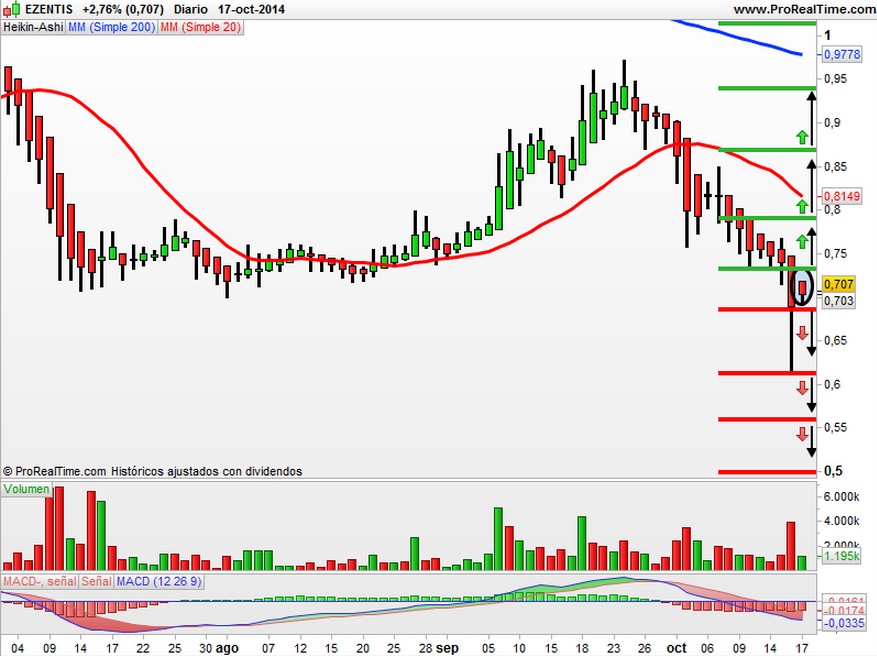This screenshot has height=656, width=877.
Task: Click the 0,703 price label
Action: point(838,300)
